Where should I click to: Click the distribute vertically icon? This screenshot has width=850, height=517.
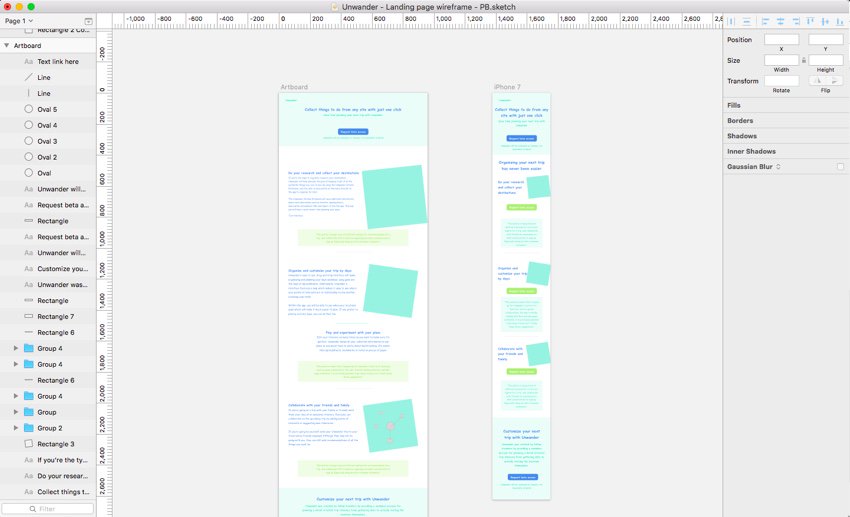[746, 22]
